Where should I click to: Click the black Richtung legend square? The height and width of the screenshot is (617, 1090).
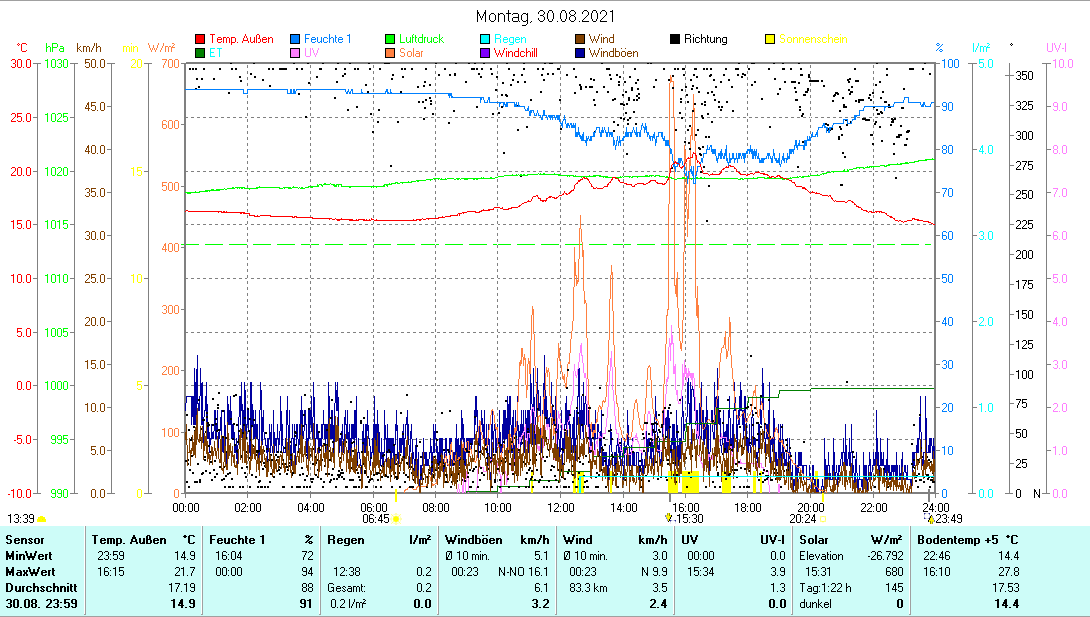(x=675, y=39)
